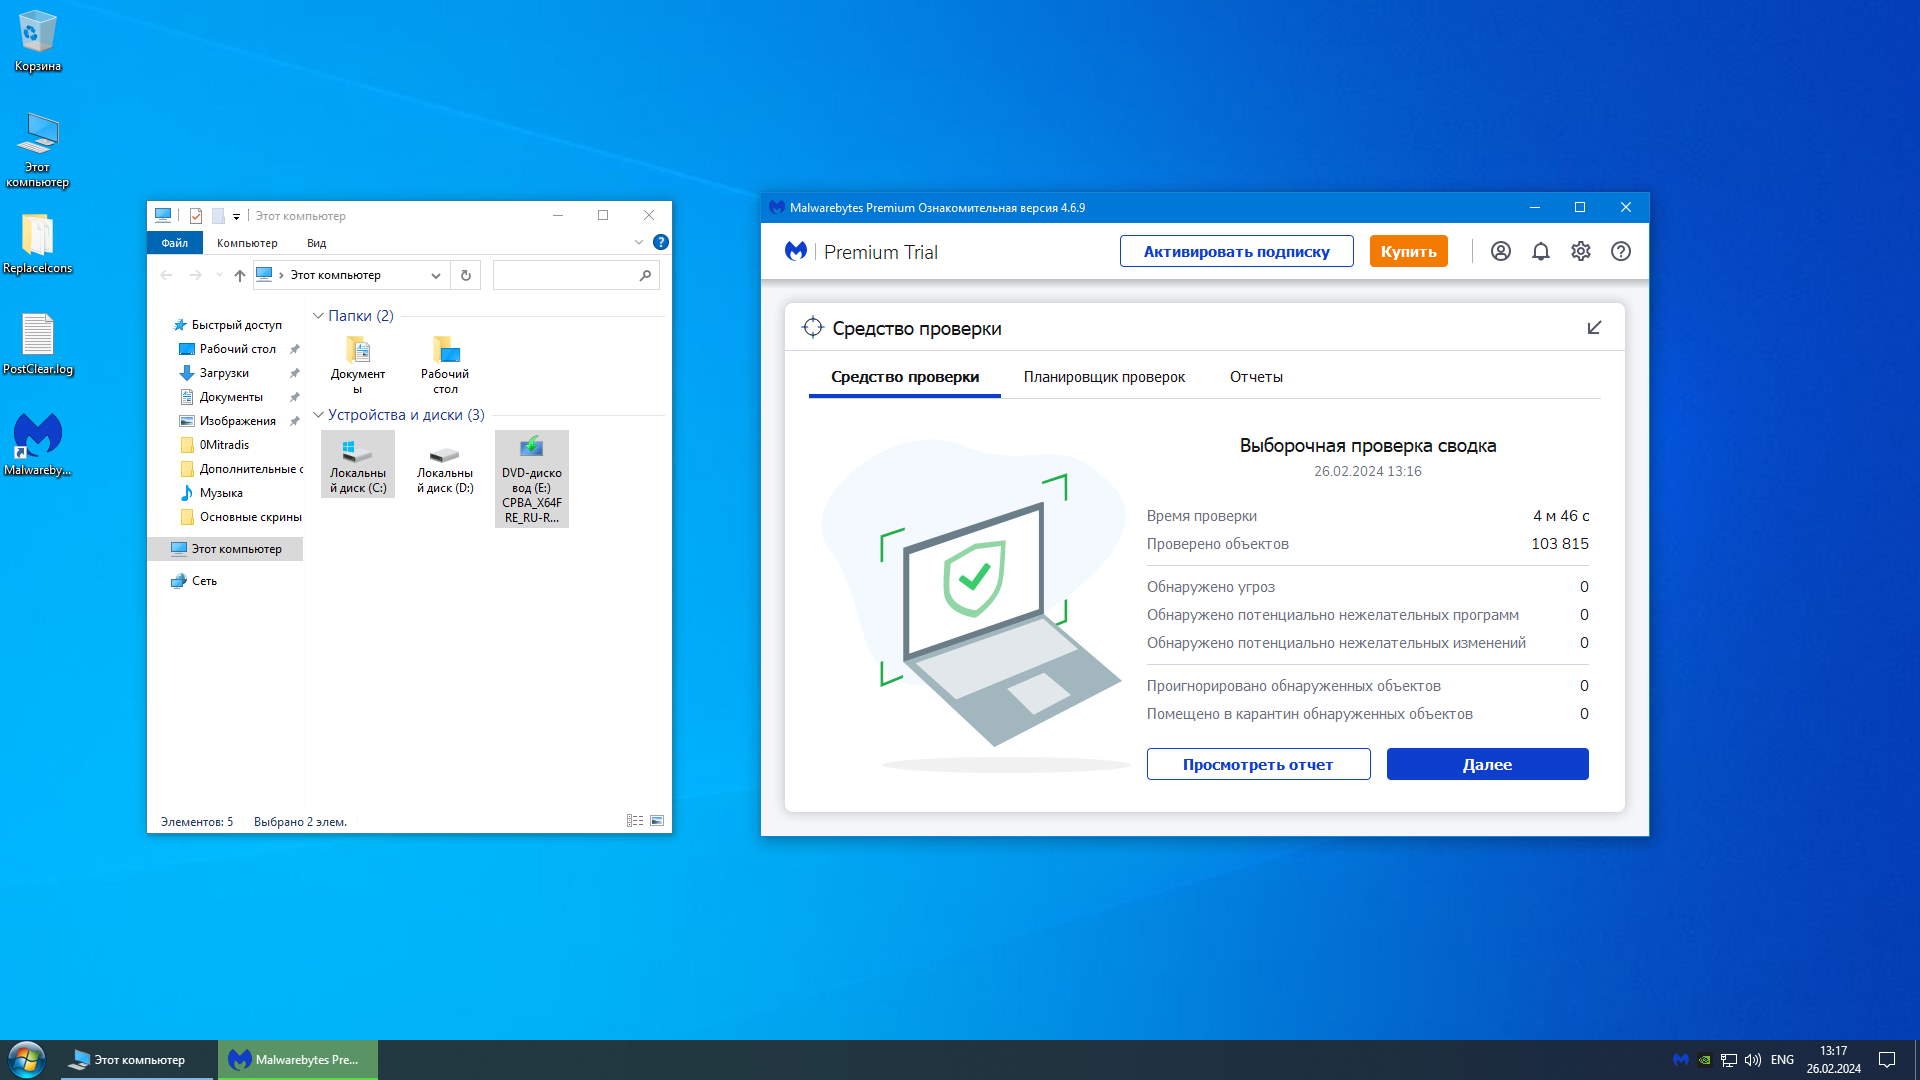The width and height of the screenshot is (1920, 1080).
Task: Open the address bar history dropdown
Action: coord(436,275)
